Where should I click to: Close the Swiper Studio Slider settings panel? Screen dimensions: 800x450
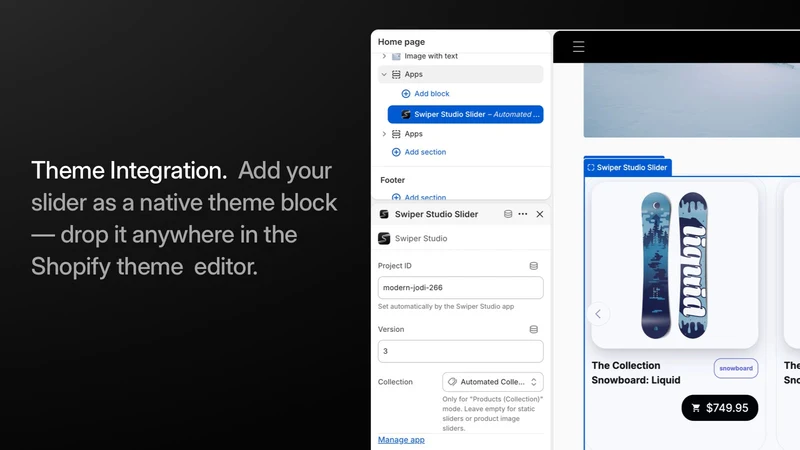[540, 214]
